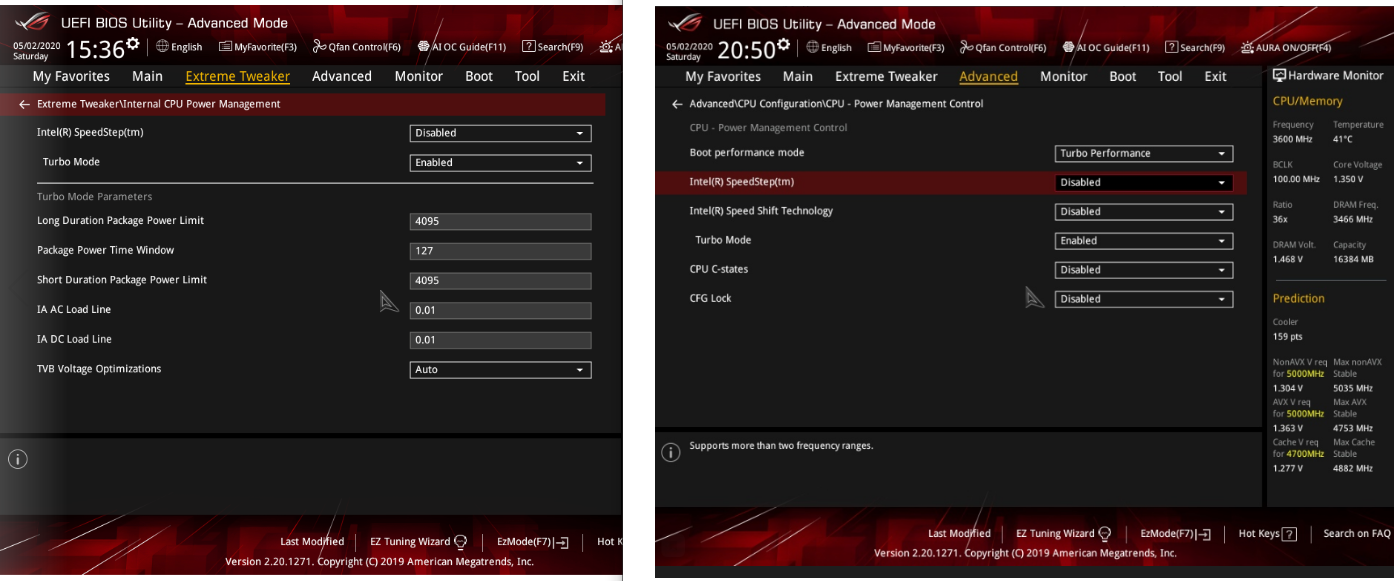The width and height of the screenshot is (1396, 581).
Task: Select Advanced tab in 15:36 window
Action: coord(342,76)
